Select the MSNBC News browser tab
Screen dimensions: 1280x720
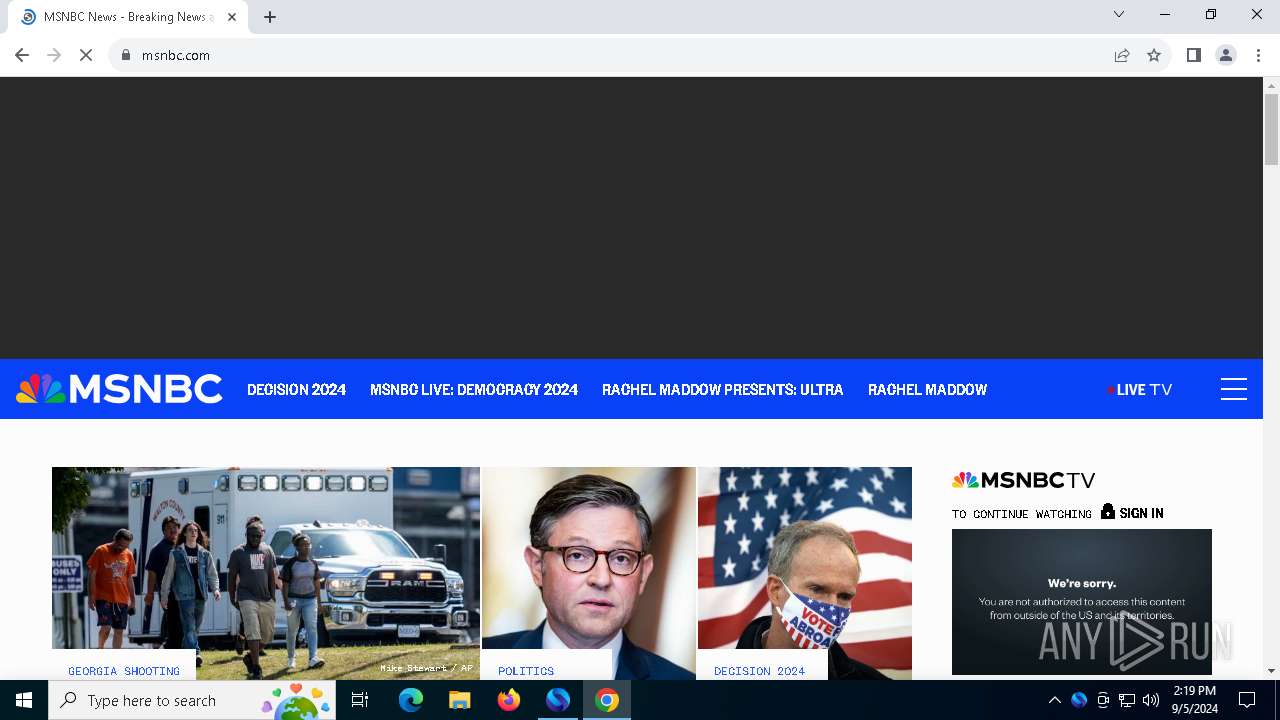click(x=126, y=17)
